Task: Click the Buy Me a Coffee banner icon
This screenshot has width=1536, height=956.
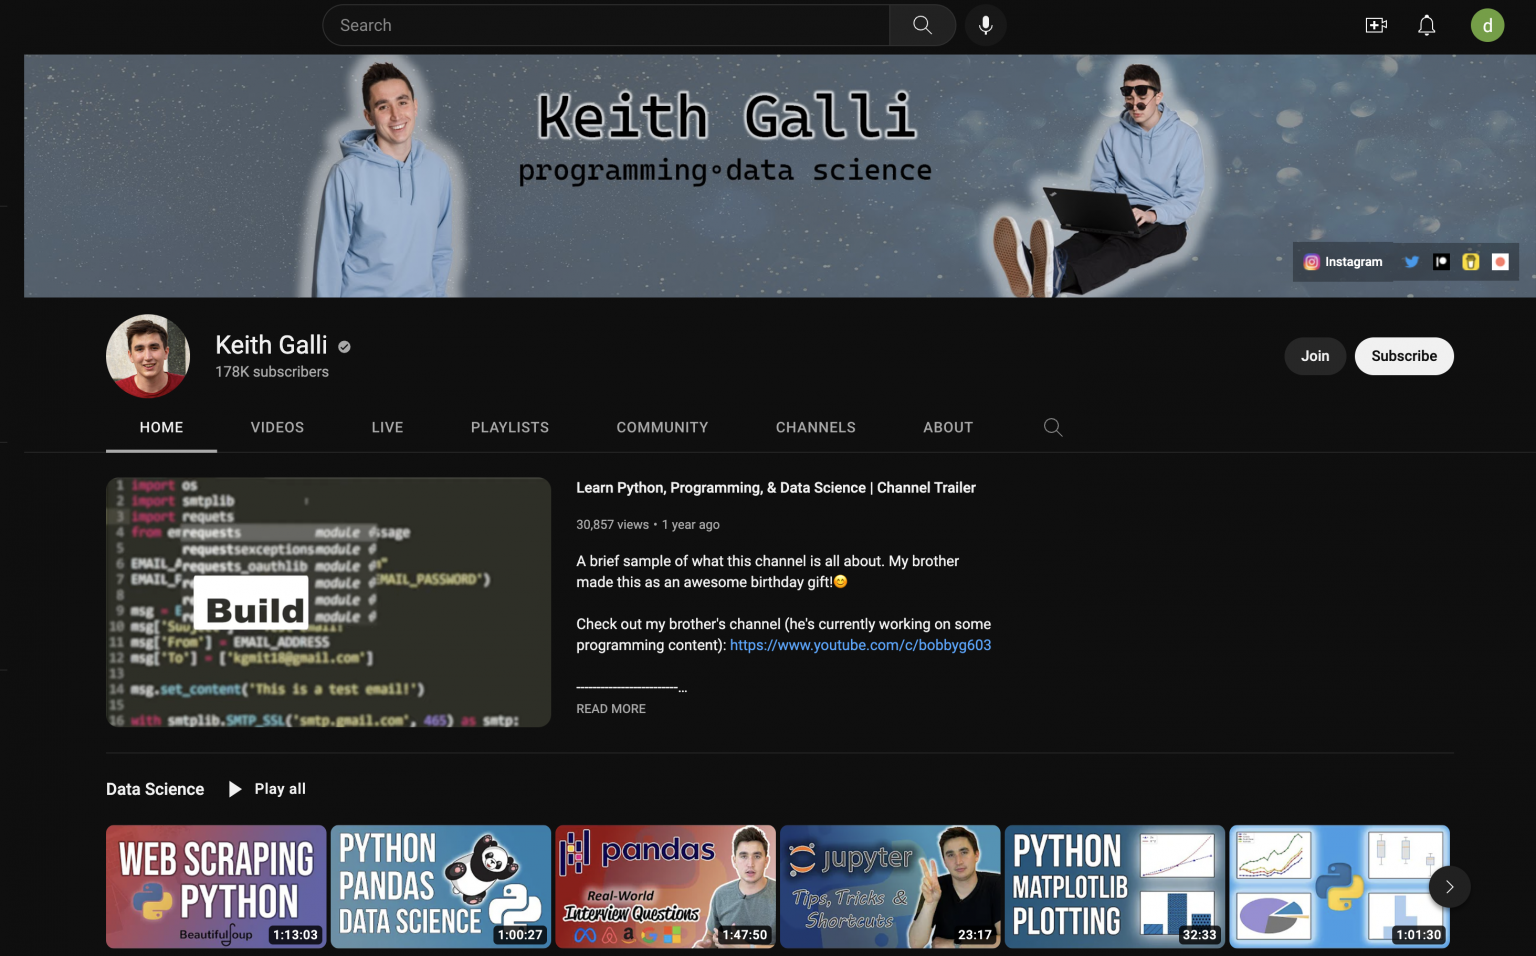Action: 1471,261
